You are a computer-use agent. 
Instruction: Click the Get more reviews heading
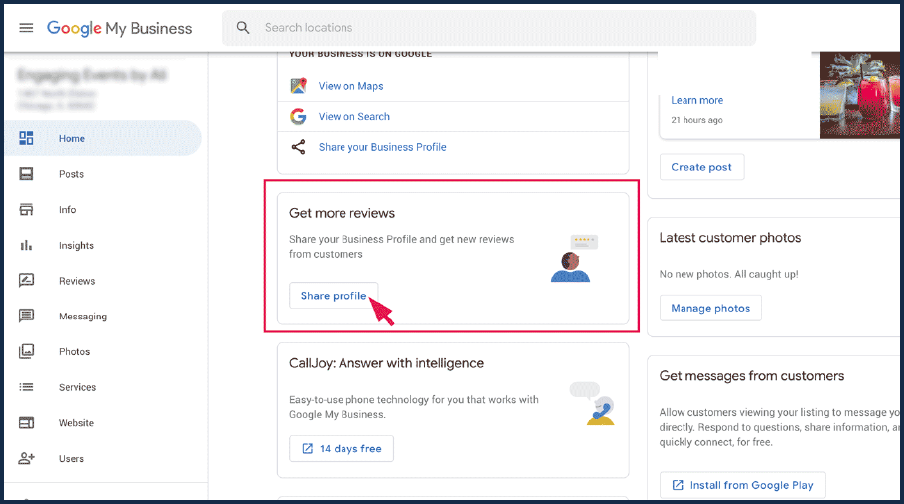[x=342, y=213]
